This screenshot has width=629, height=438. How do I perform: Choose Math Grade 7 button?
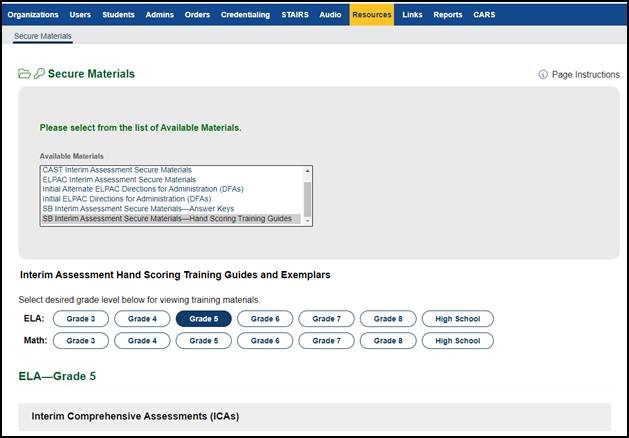tap(327, 341)
